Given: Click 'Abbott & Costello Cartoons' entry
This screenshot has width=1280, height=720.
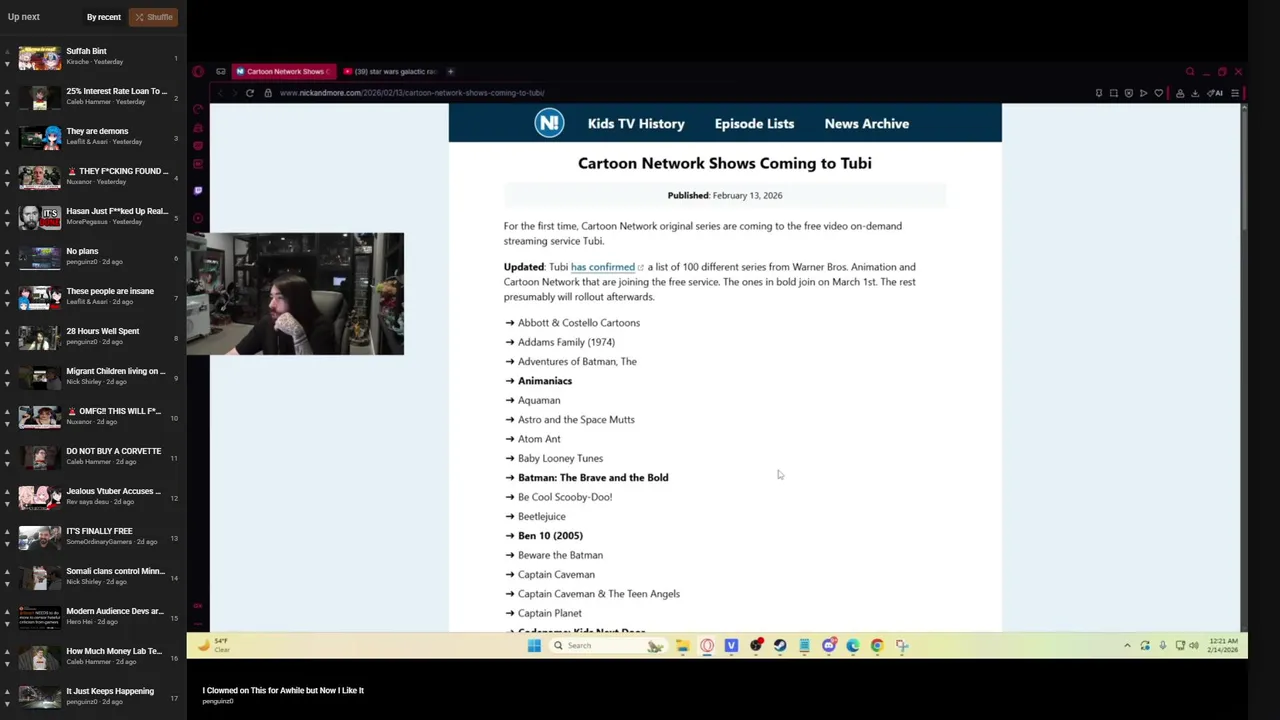Looking at the screenshot, I should point(579,323).
